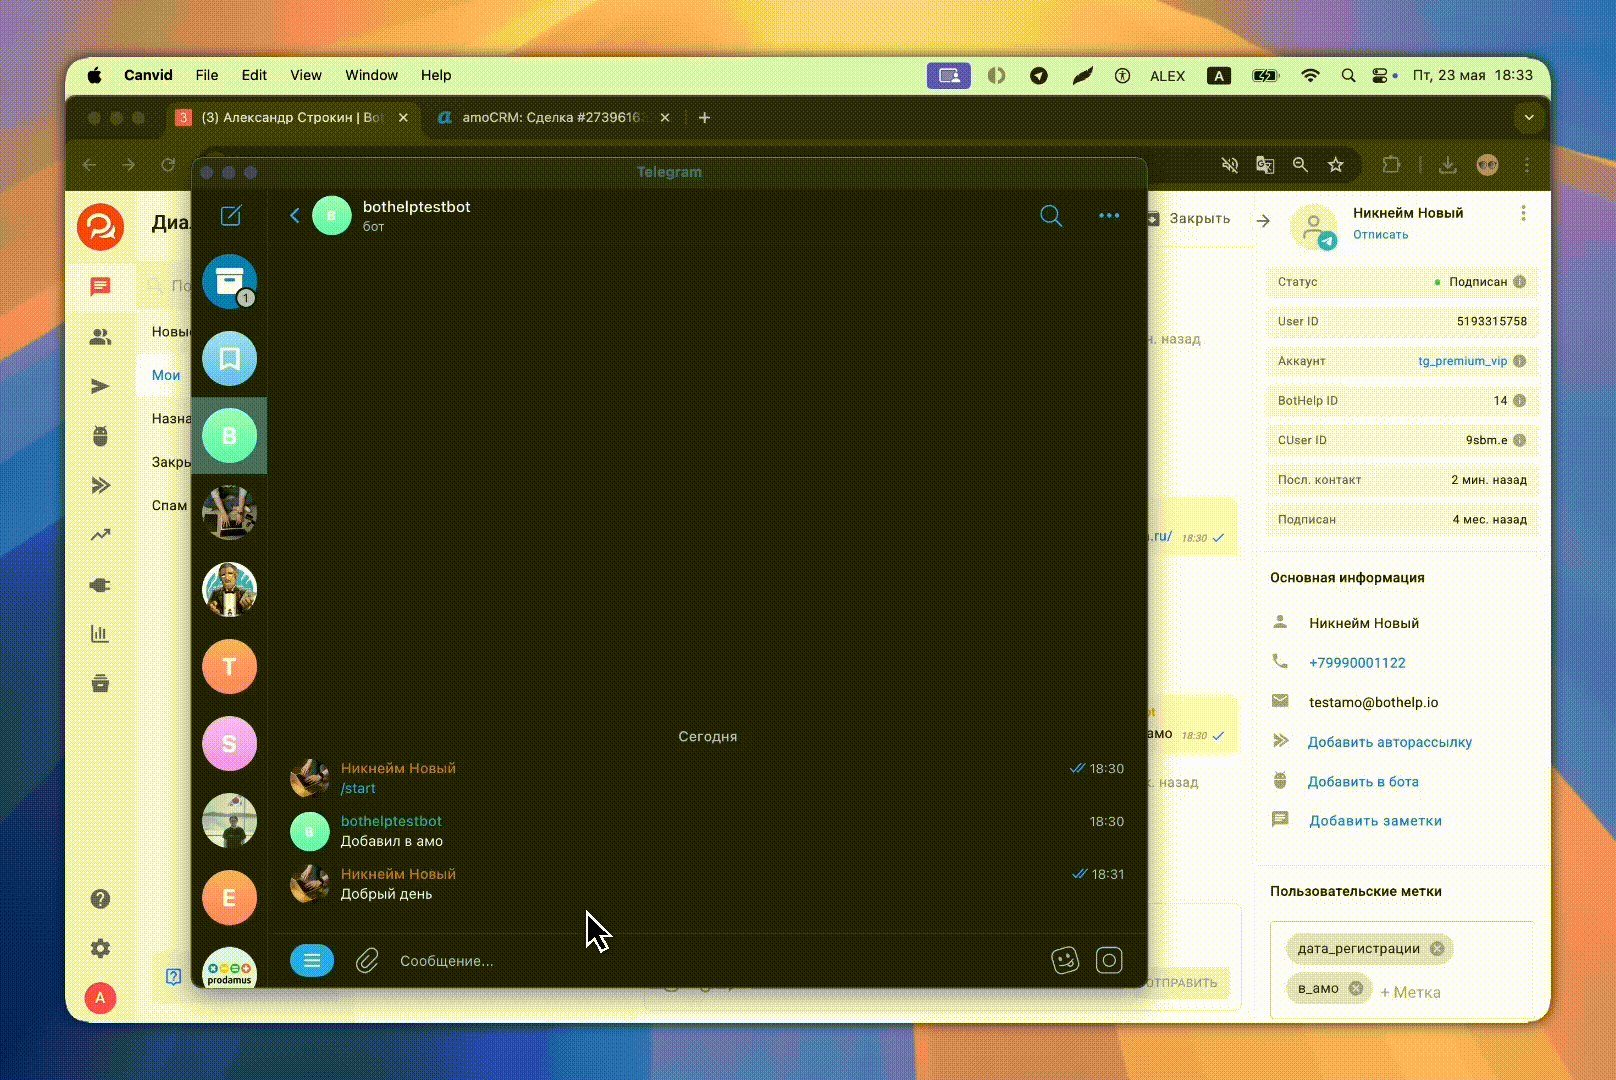The height and width of the screenshot is (1080, 1616).
Task: Reload the page in browser toolbar
Action: pos(168,165)
